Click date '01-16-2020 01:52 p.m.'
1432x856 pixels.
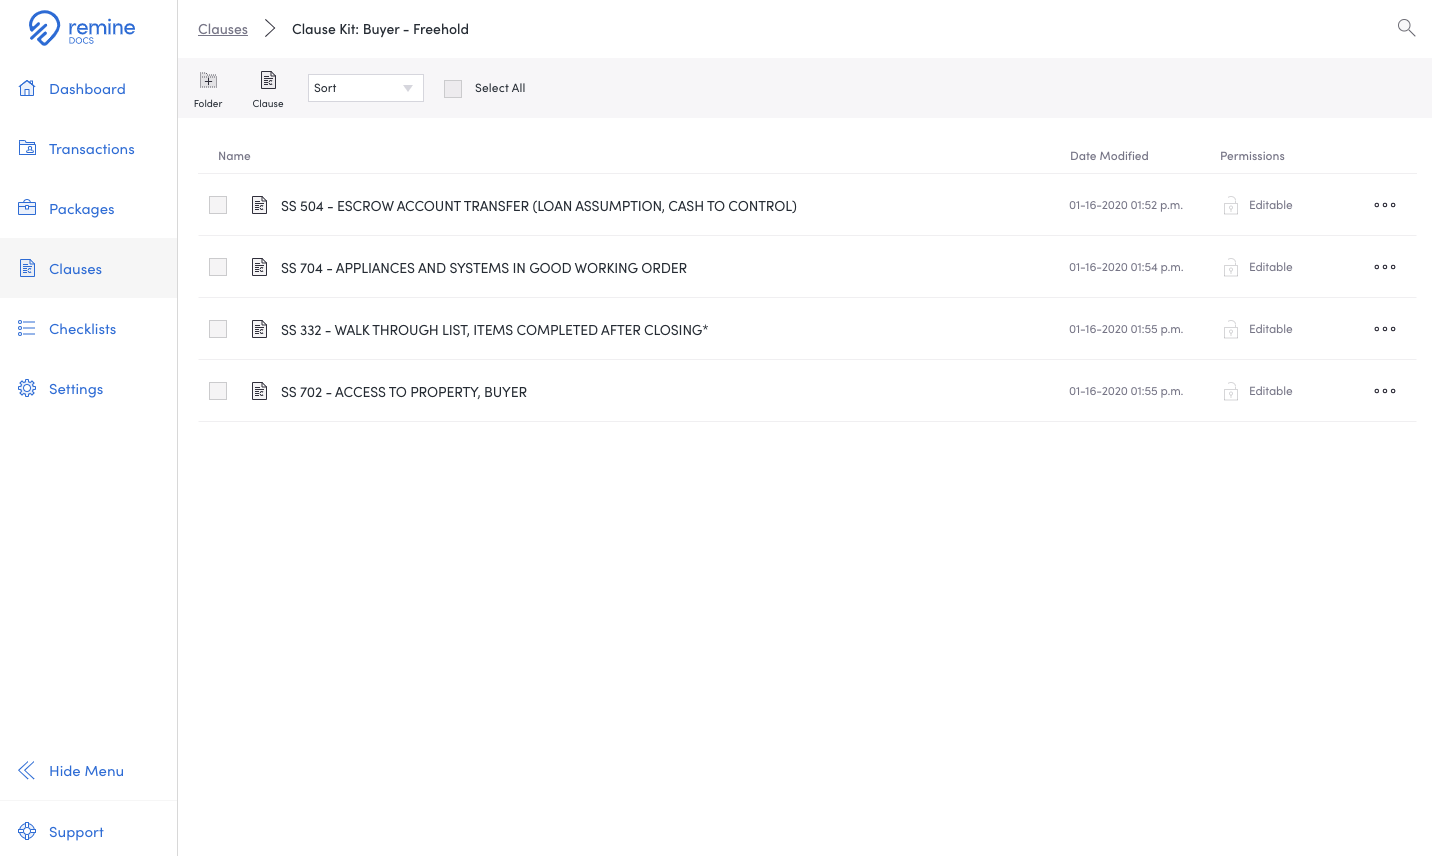1126,205
